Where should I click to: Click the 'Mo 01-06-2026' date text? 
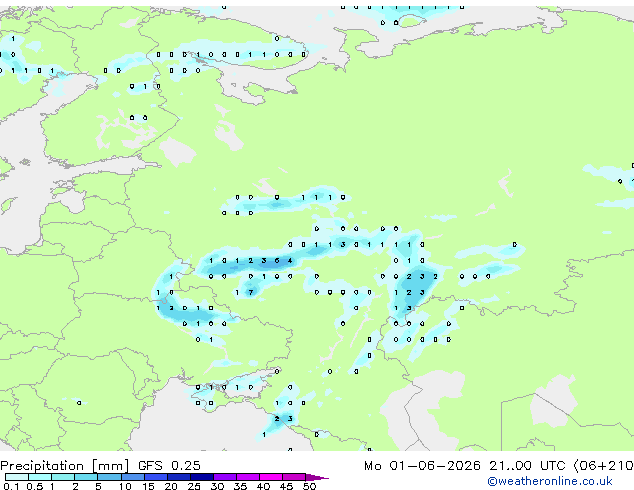(422, 466)
